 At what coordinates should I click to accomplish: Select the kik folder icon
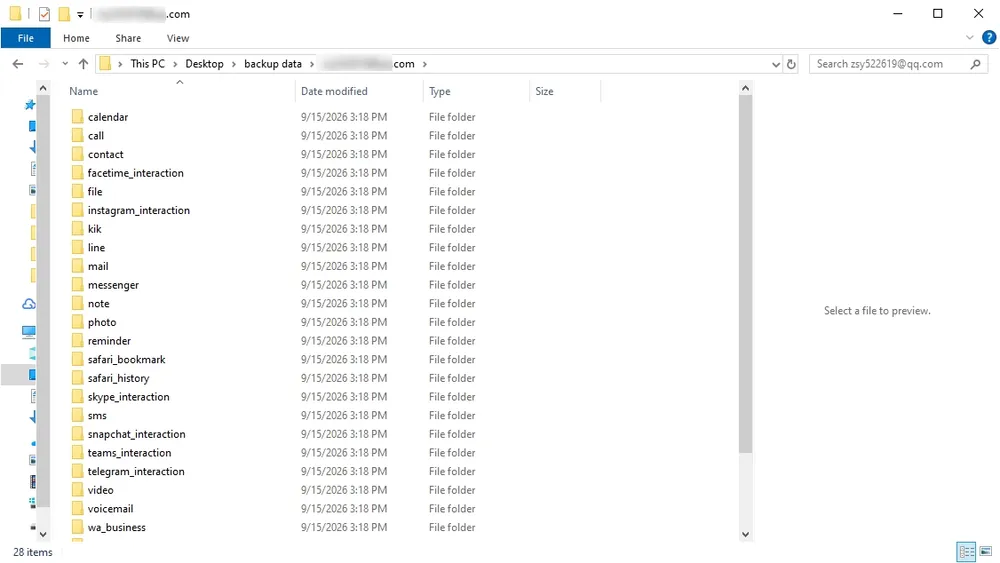pos(77,228)
